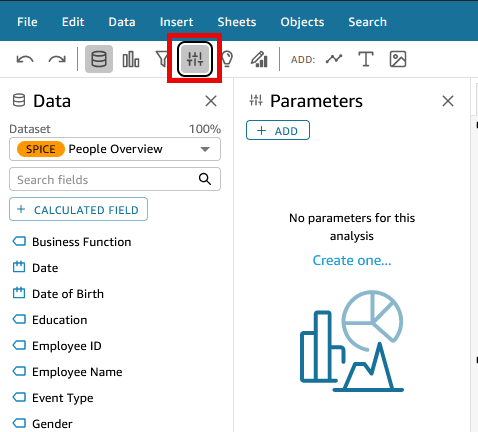Viewport: 478px width, 432px height.
Task: Open the Sheets menu
Action: [237, 22]
